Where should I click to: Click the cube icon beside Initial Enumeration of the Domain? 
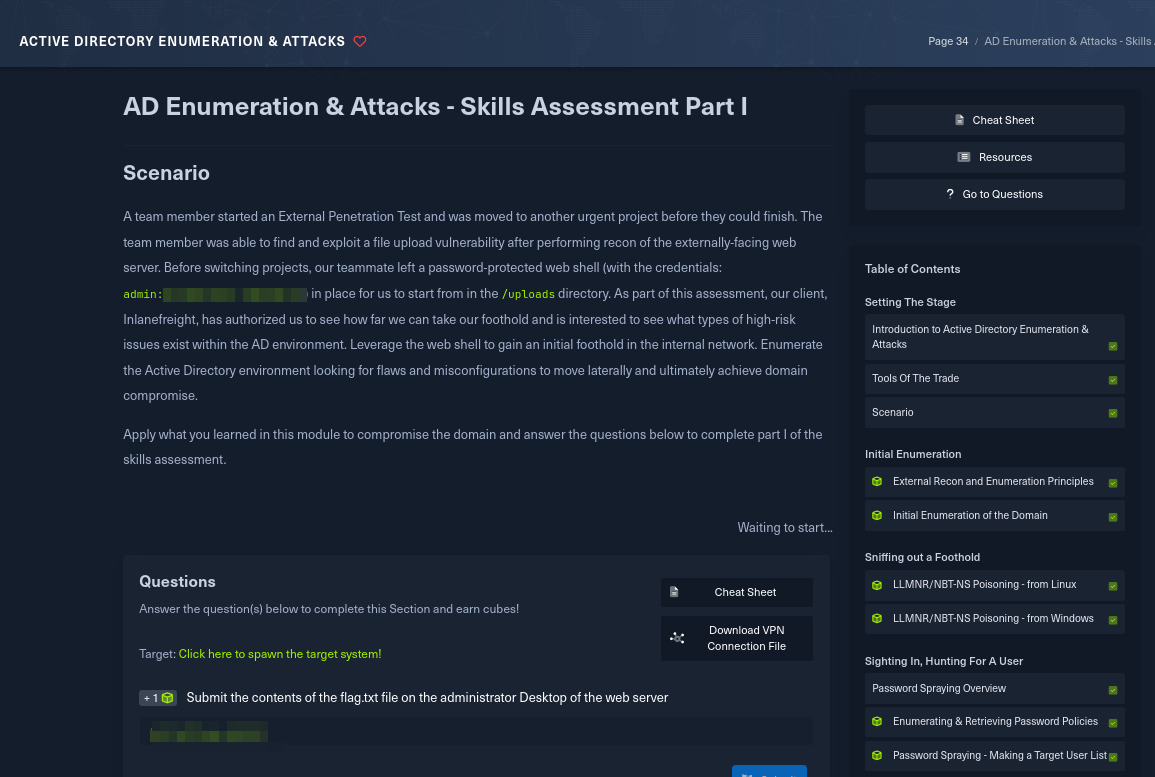[877, 516]
